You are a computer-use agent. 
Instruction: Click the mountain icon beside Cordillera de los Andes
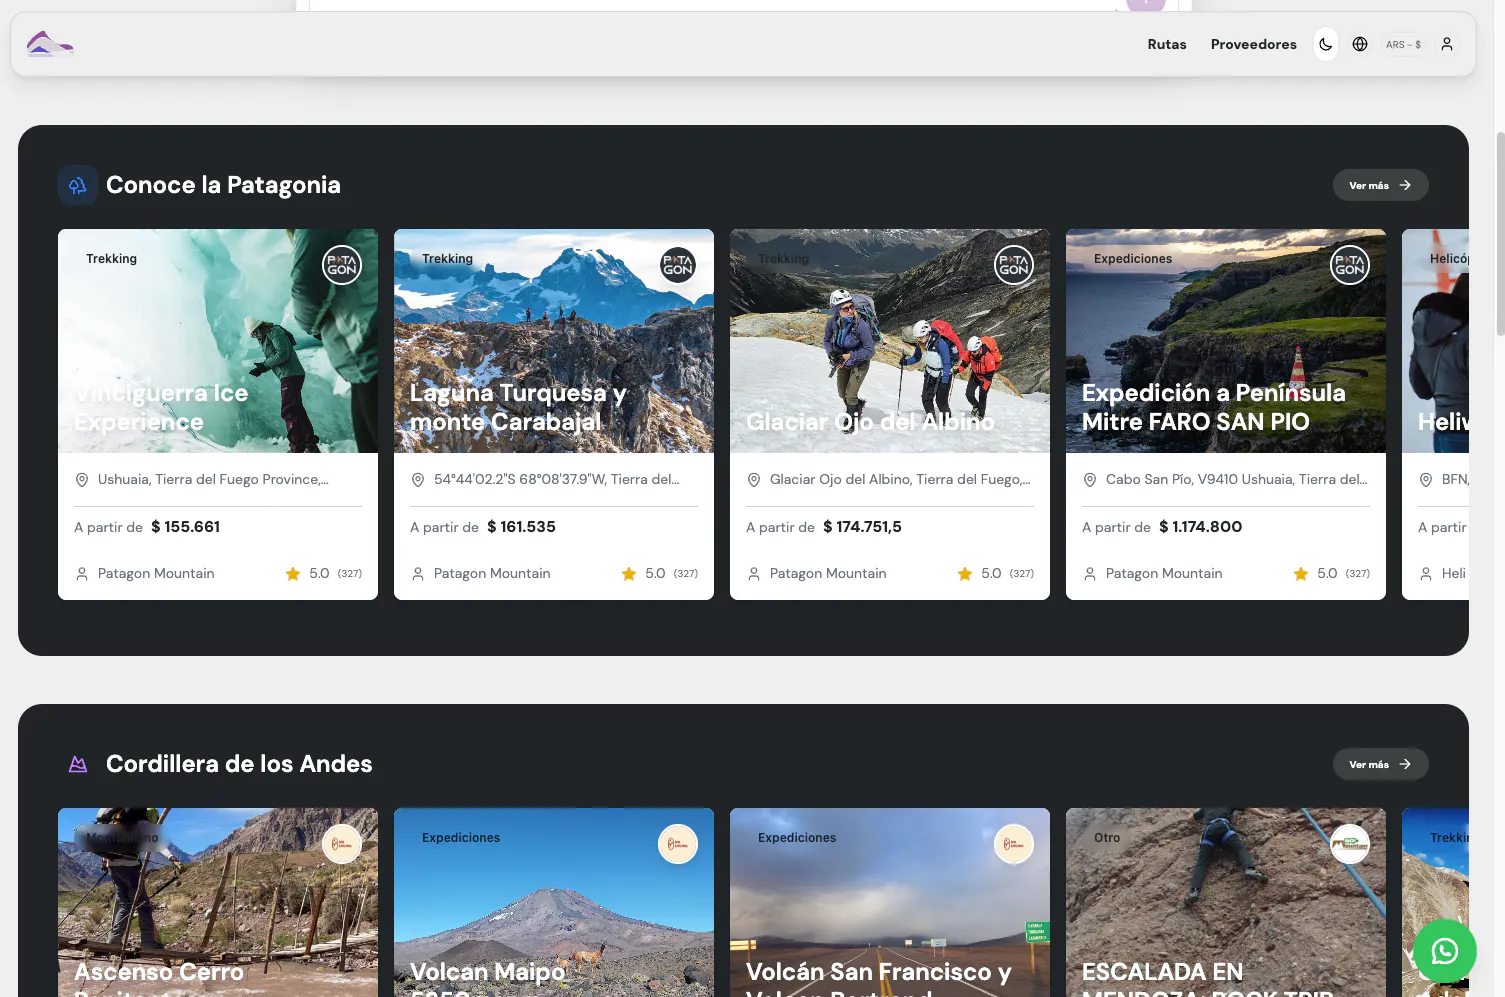78,764
